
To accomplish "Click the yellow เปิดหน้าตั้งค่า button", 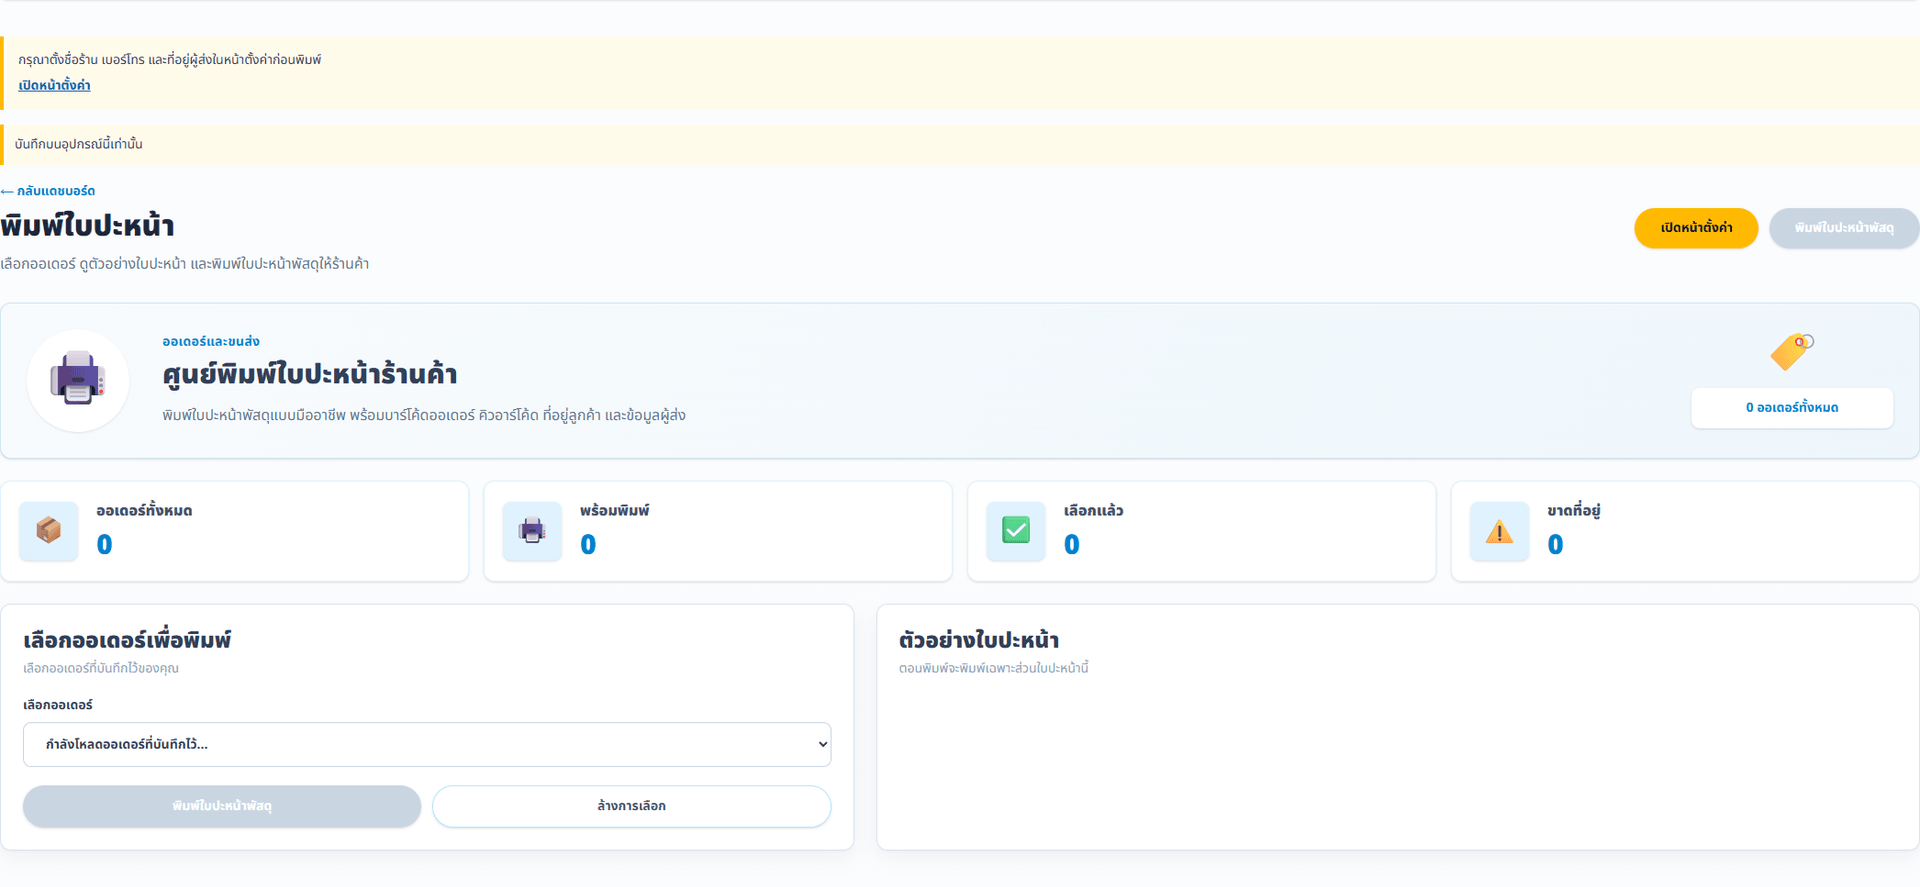I will [x=1696, y=228].
